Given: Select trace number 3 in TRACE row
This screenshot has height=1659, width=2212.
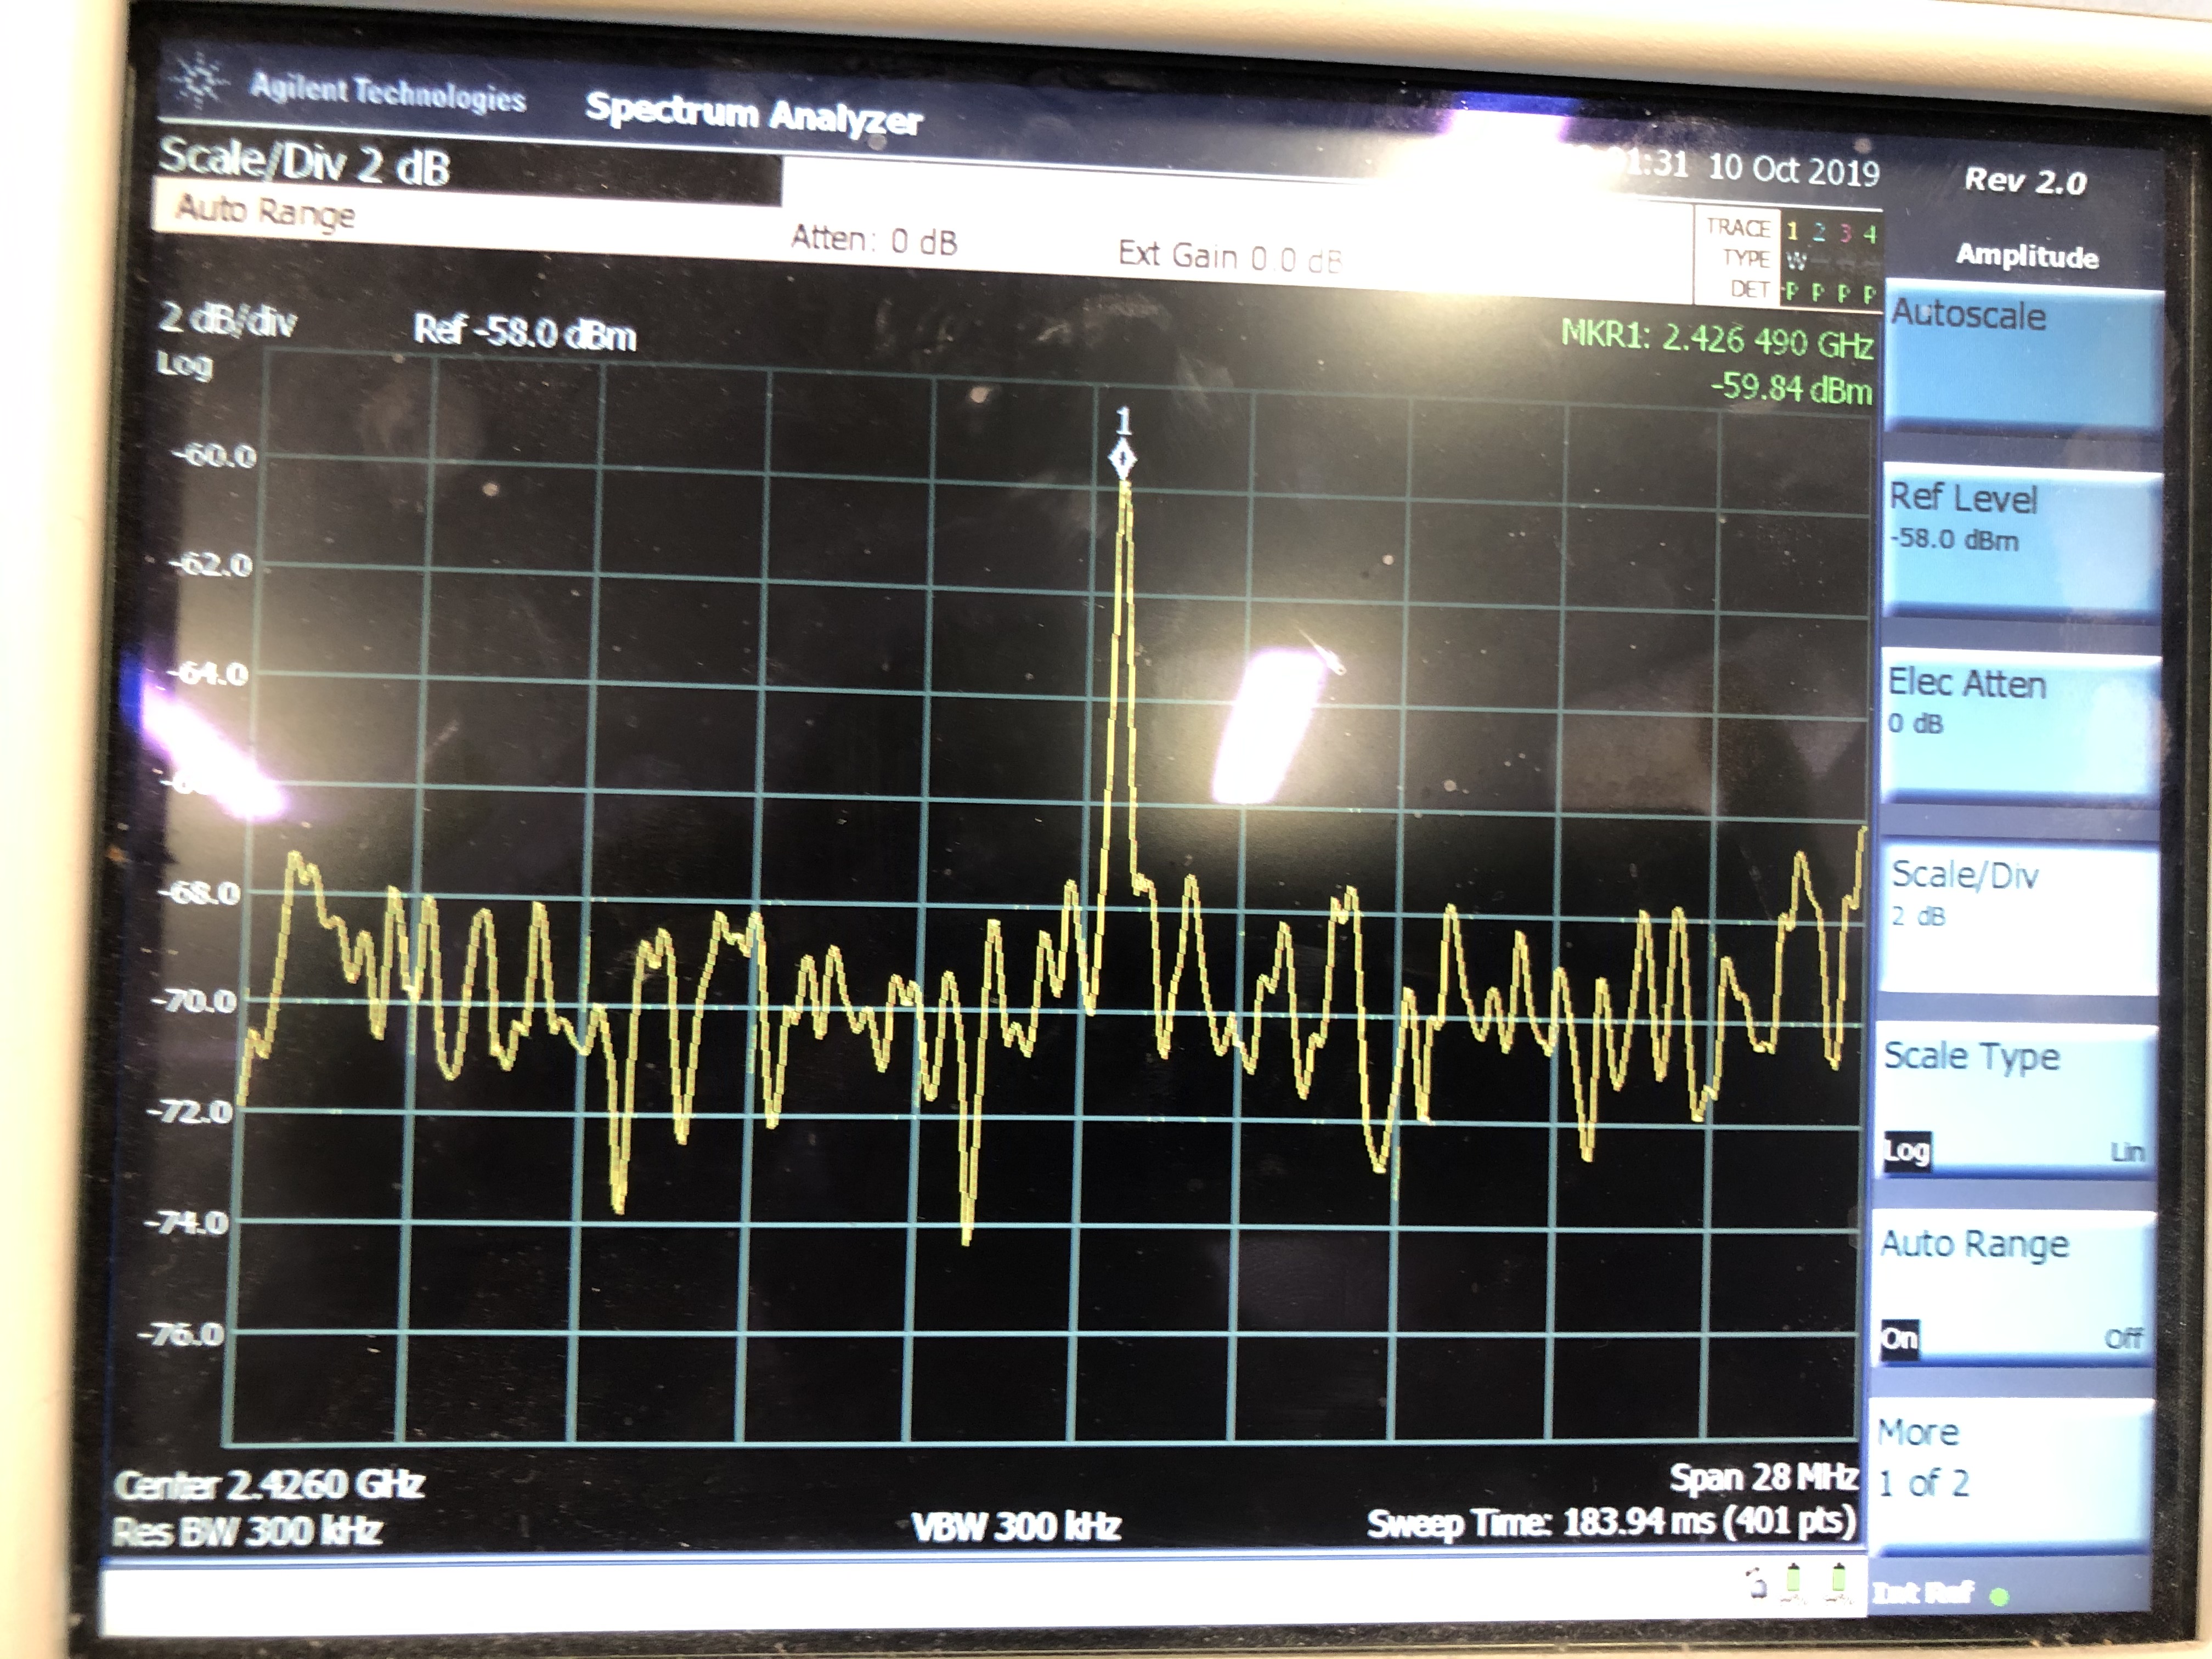Looking at the screenshot, I should point(1845,233).
